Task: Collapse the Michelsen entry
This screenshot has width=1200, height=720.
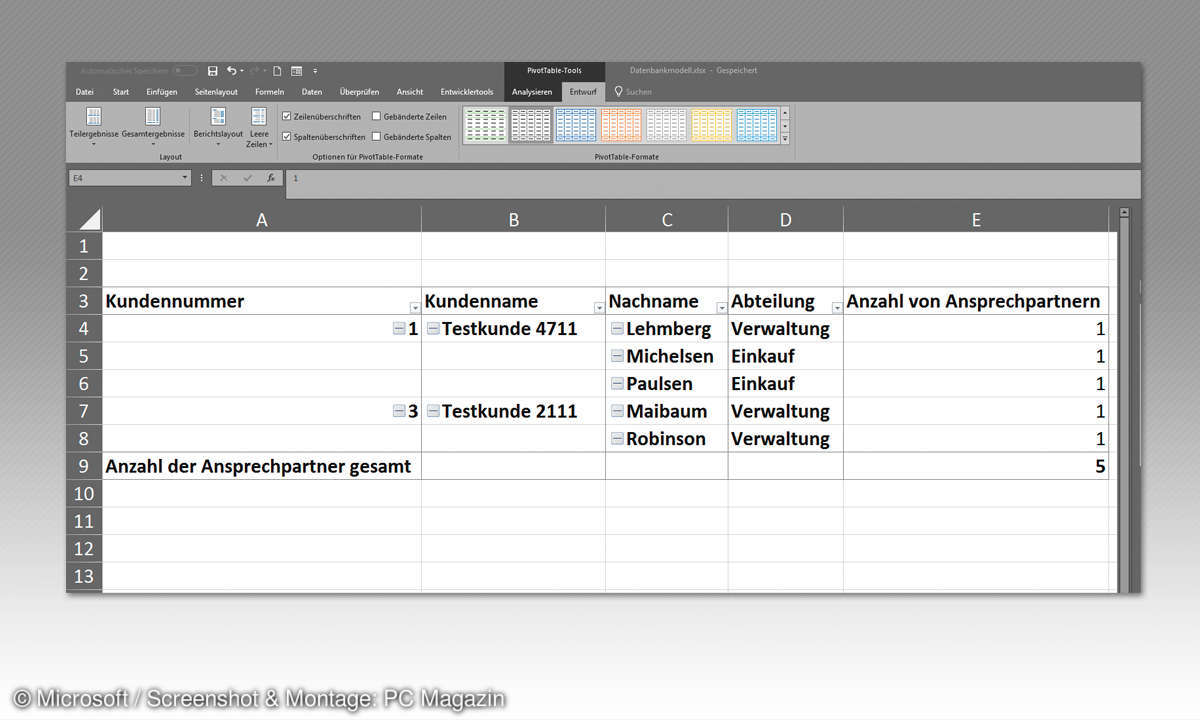Action: coord(617,356)
